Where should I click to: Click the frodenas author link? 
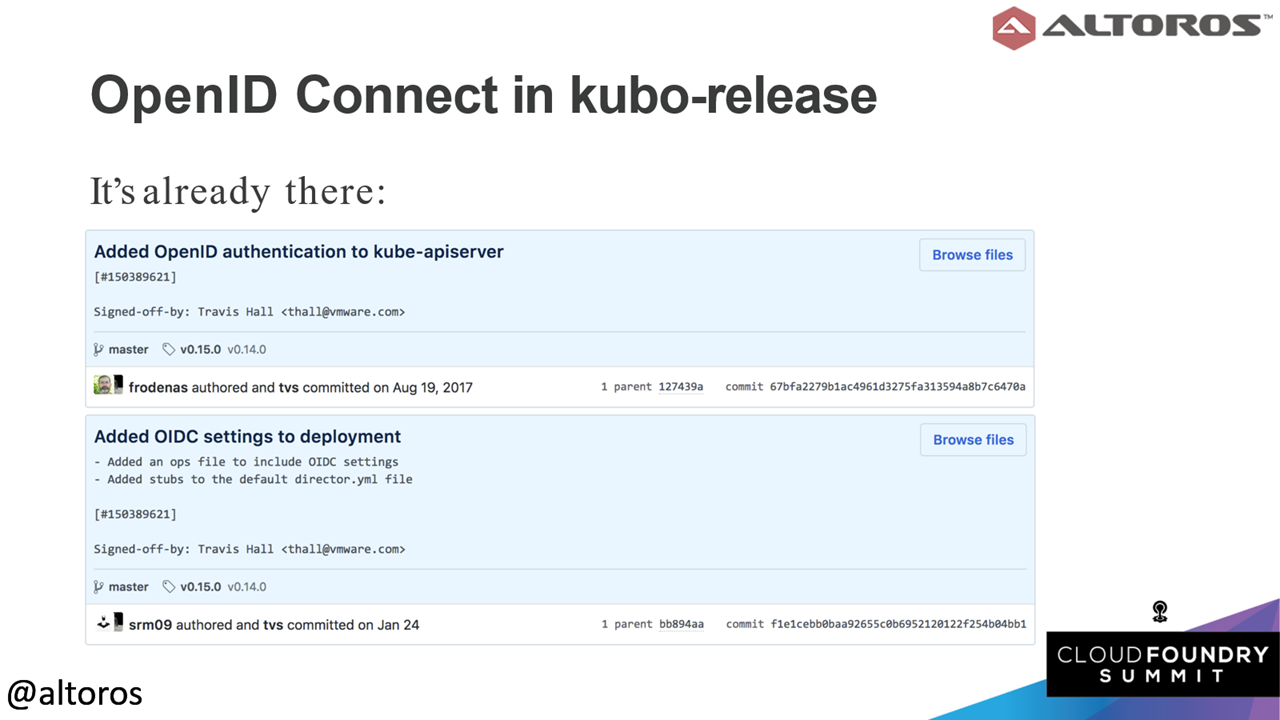pos(158,387)
